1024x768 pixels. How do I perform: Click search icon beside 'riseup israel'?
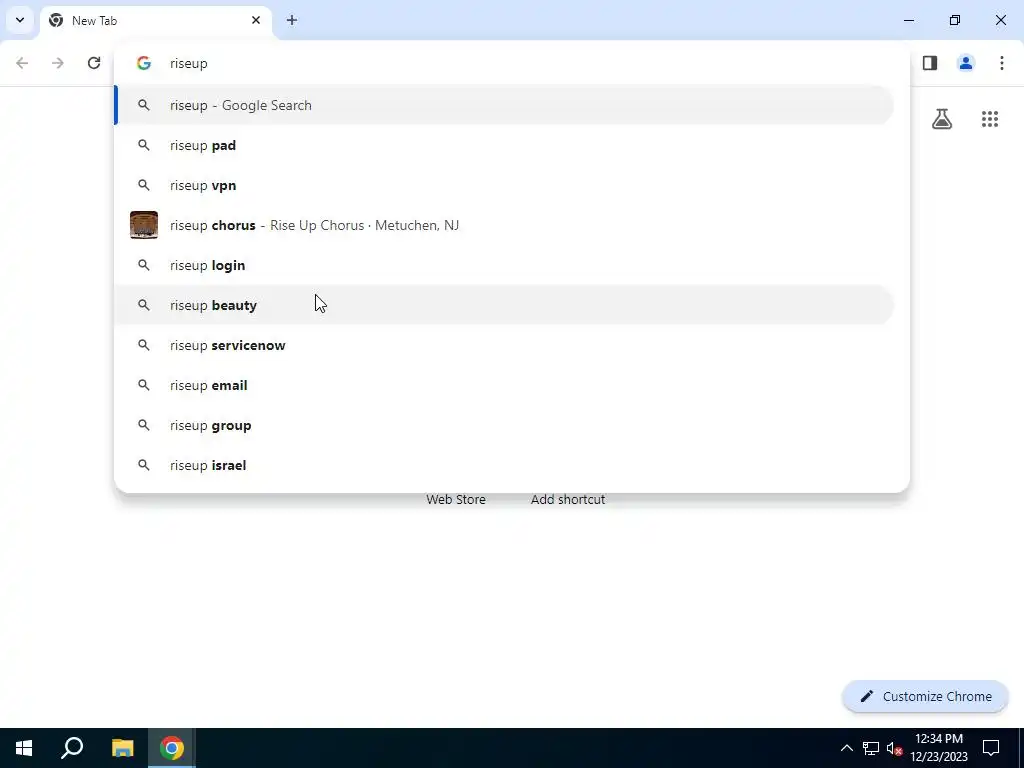pyautogui.click(x=144, y=465)
